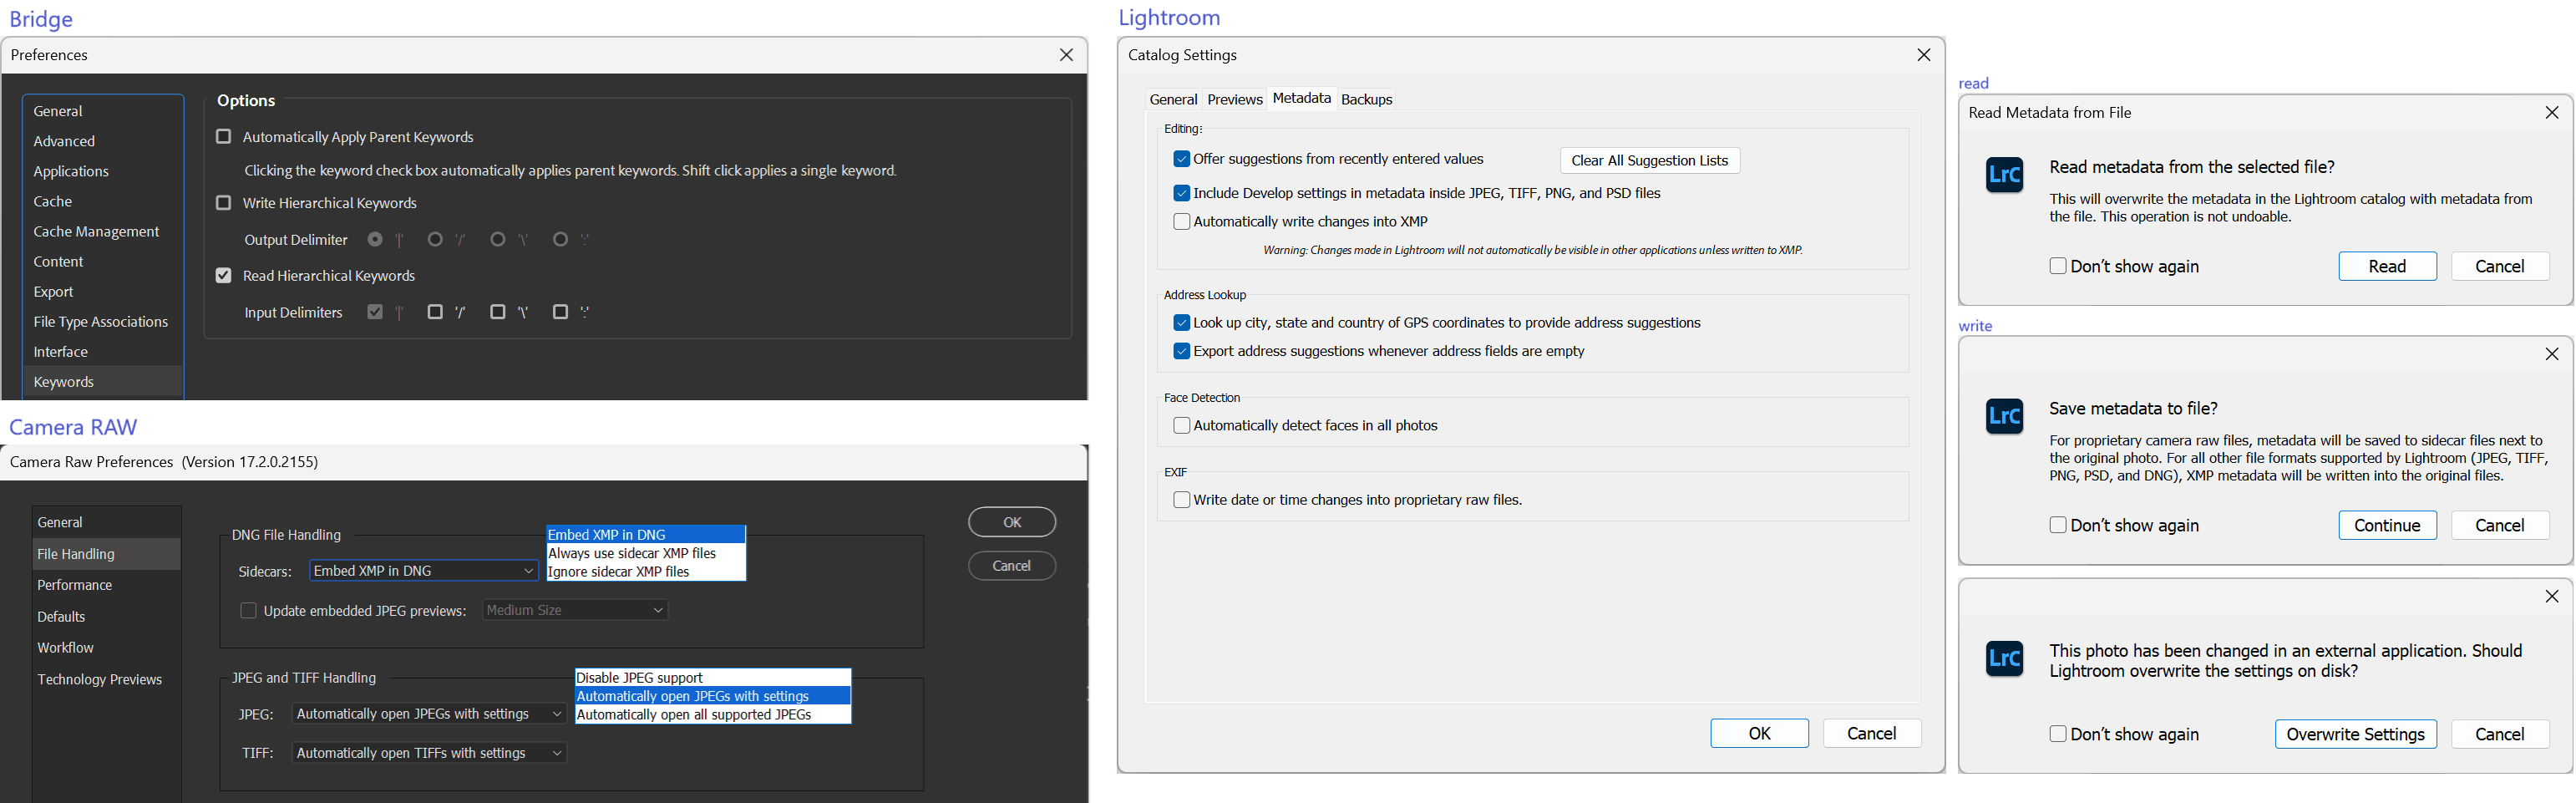Screen dimensions: 2576x803
Task: Select the colon Output Delimiter radio
Action: point(561,240)
